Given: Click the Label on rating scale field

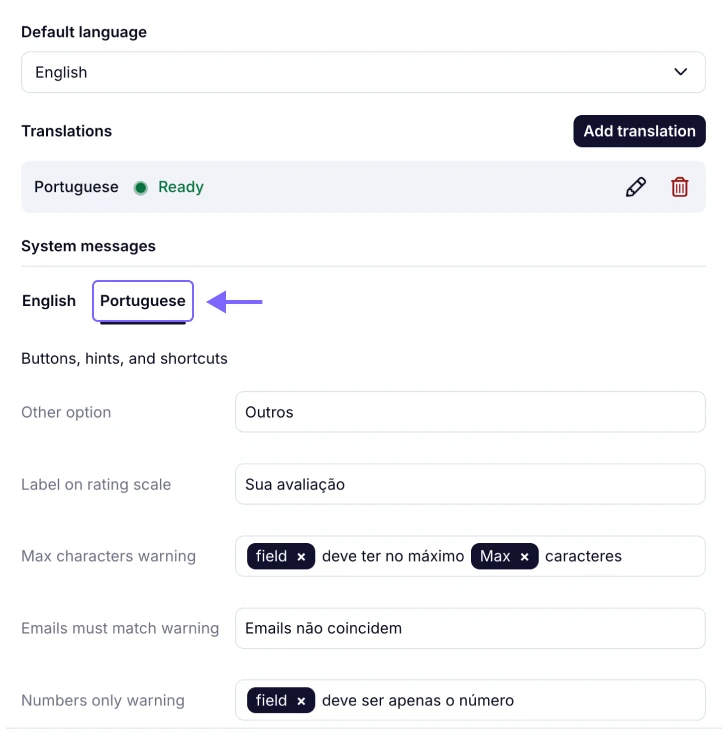Looking at the screenshot, I should coord(470,484).
